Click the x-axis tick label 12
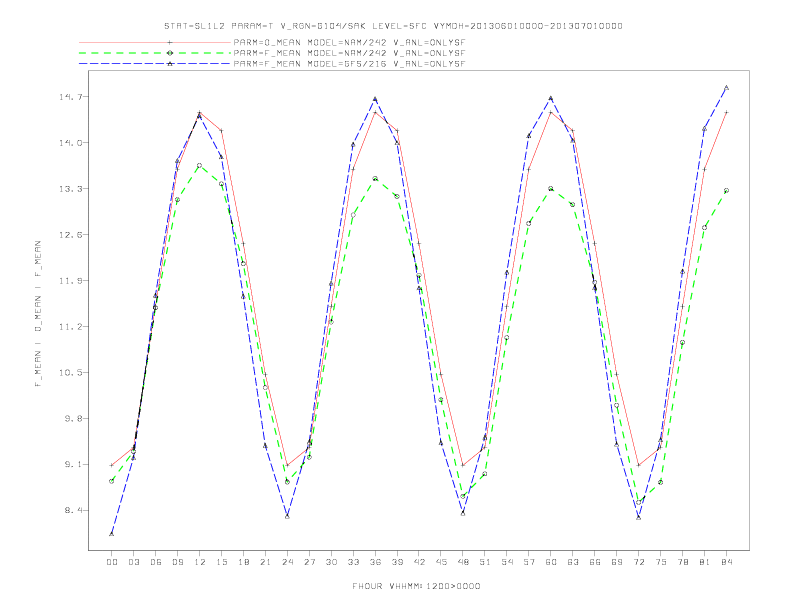792x612 pixels. [x=200, y=562]
